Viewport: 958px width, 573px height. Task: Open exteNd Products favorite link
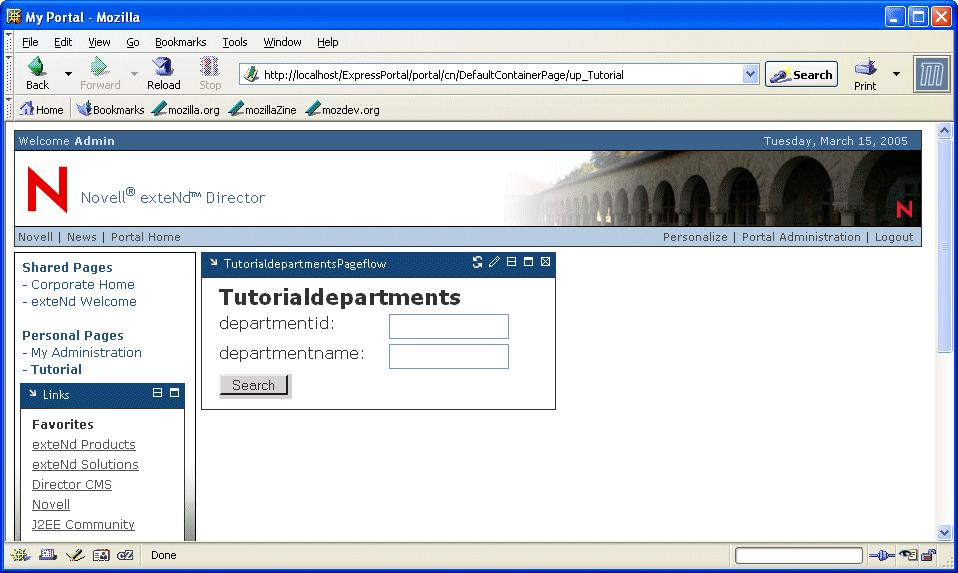pos(84,445)
